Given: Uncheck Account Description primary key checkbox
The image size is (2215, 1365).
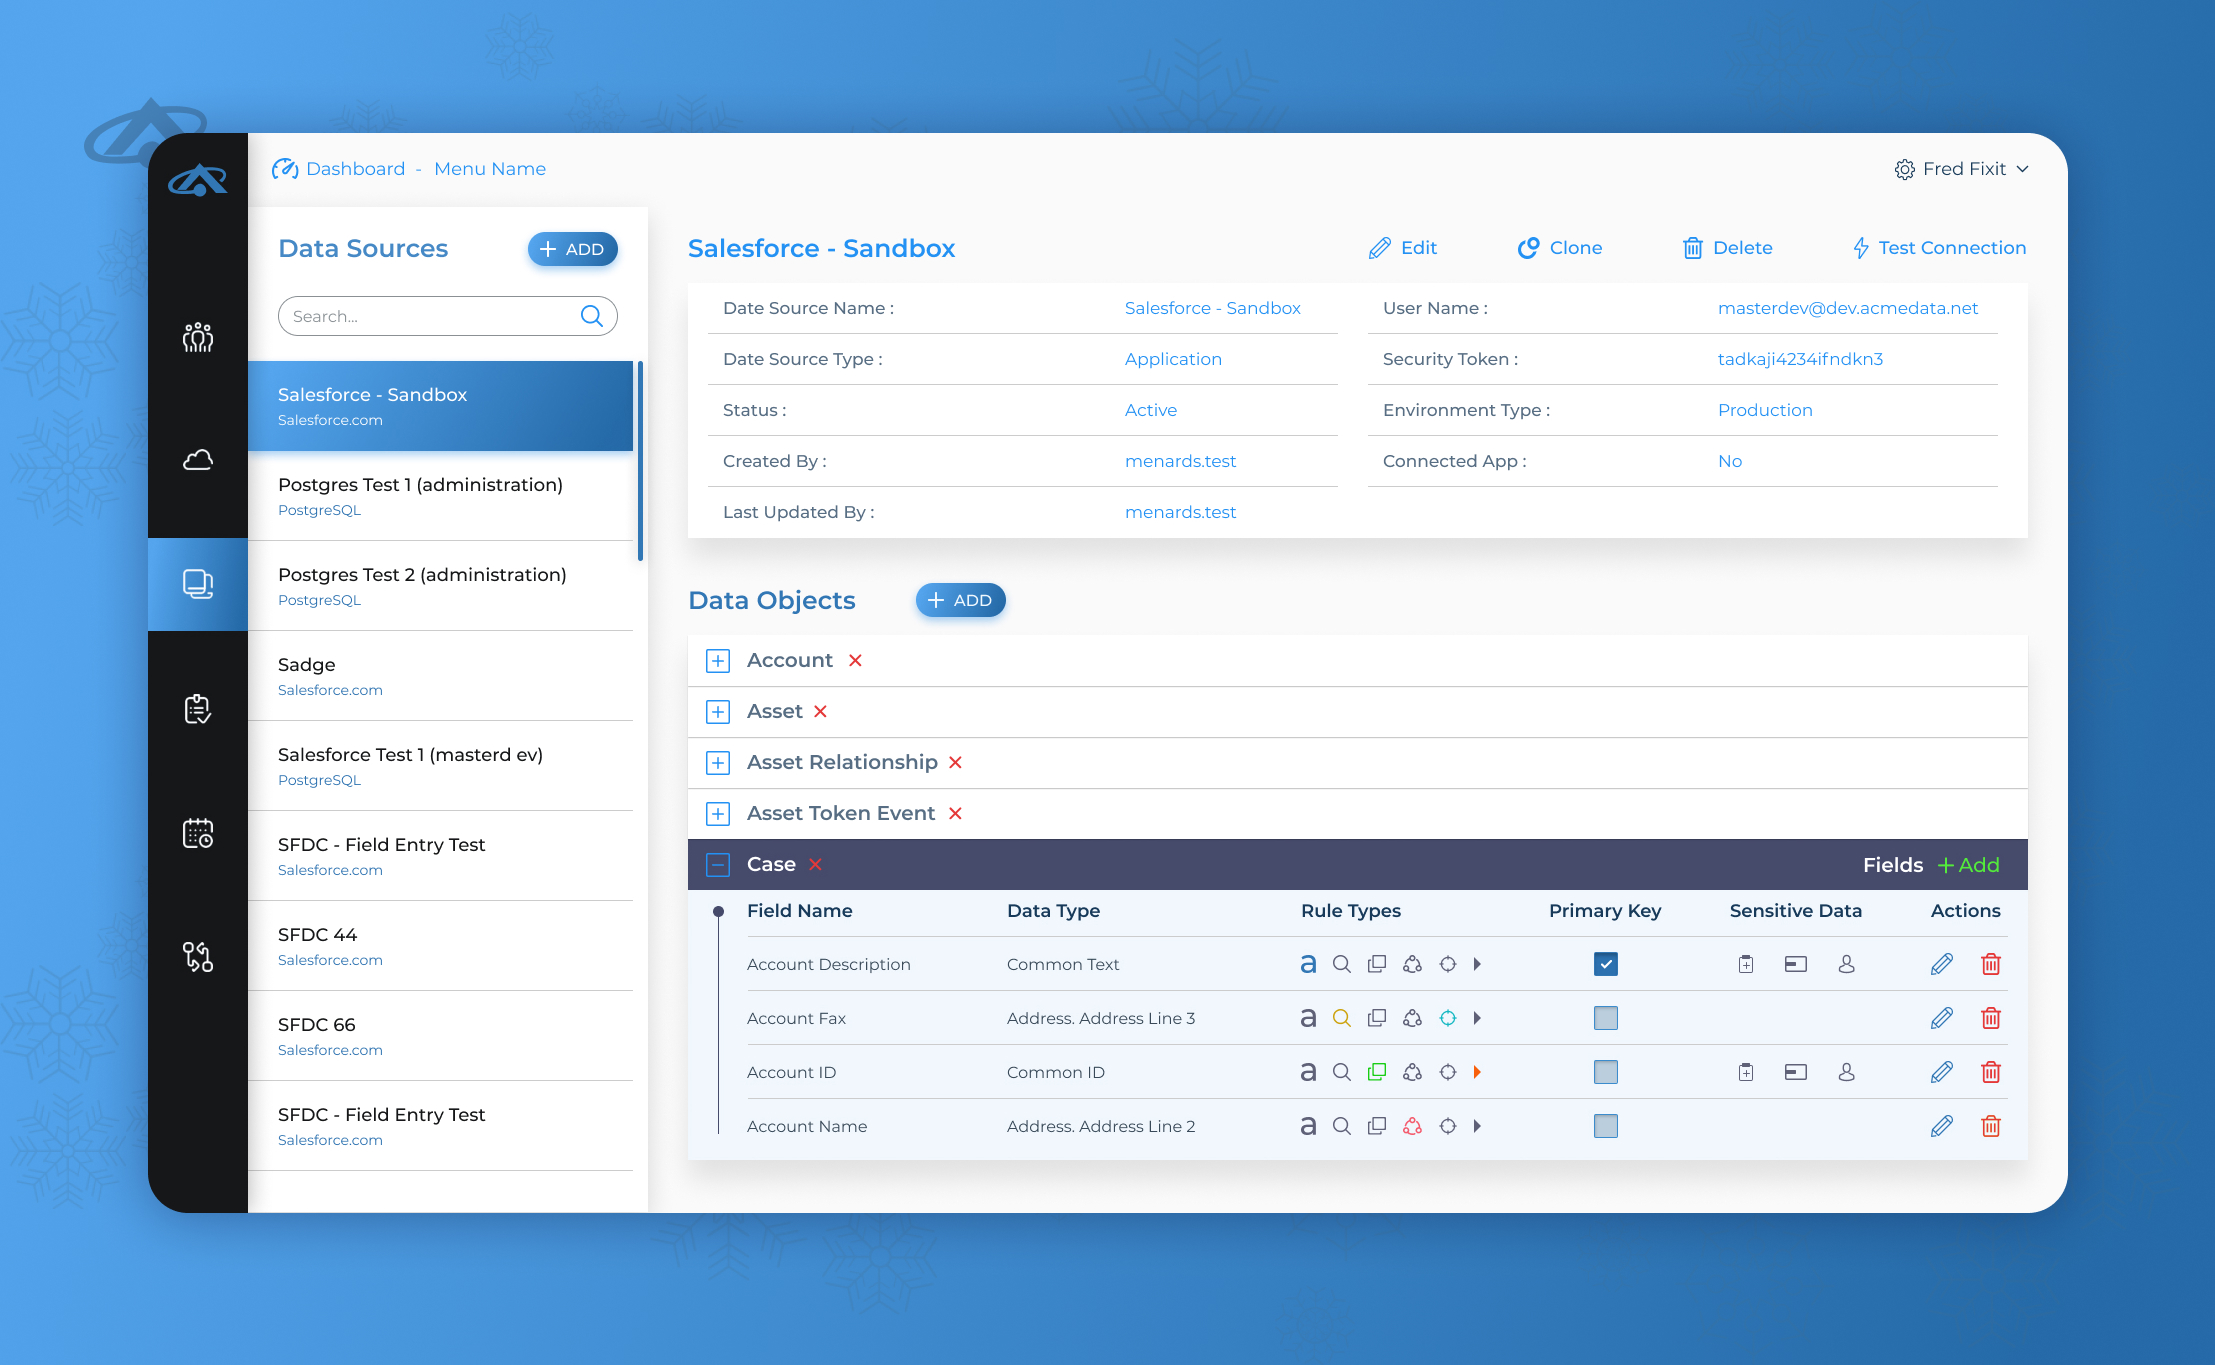Looking at the screenshot, I should (1605, 964).
